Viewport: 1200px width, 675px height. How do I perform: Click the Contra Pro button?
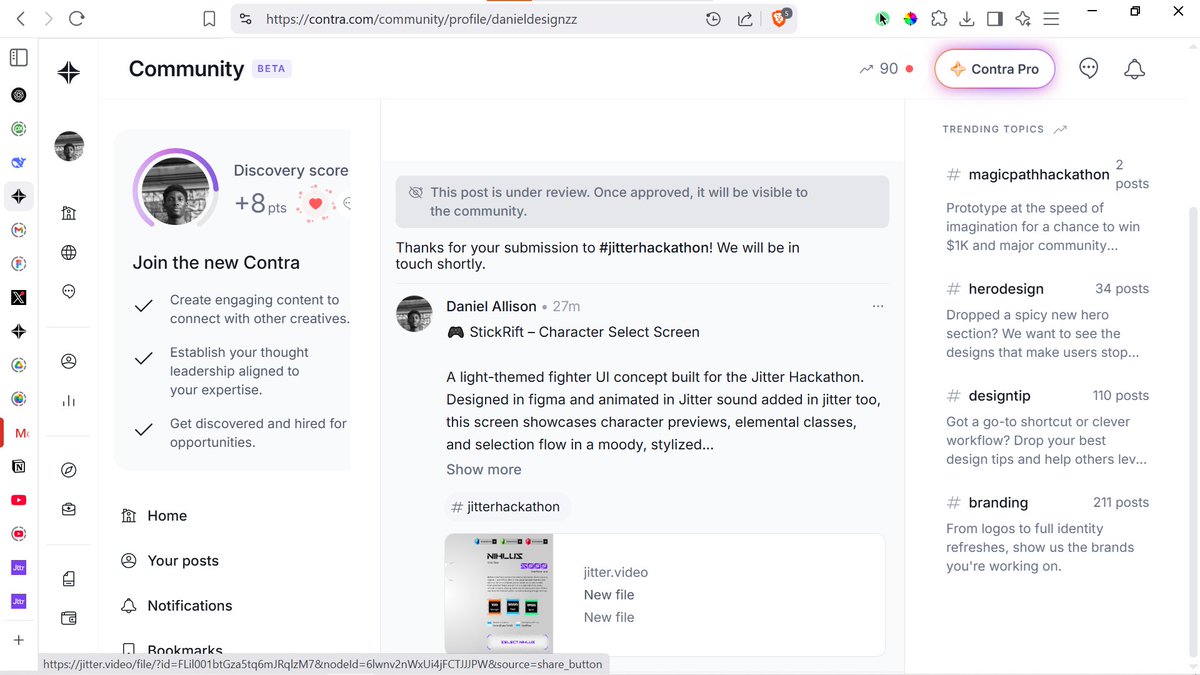pyautogui.click(x=995, y=69)
